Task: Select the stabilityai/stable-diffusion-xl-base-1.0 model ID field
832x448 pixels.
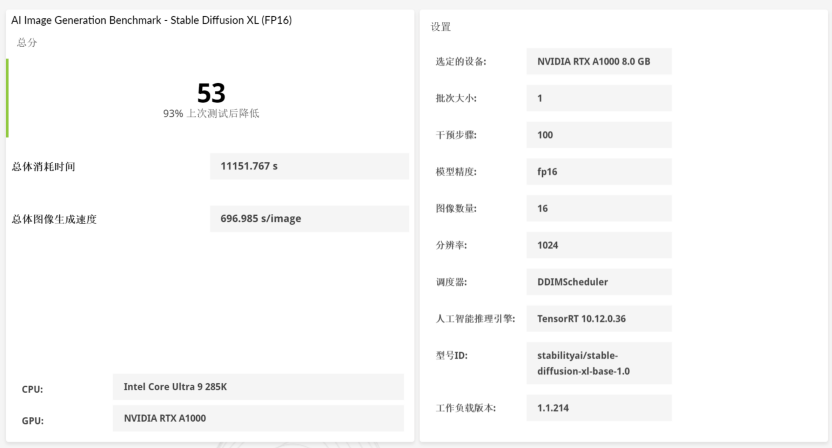Action: pyautogui.click(x=598, y=363)
